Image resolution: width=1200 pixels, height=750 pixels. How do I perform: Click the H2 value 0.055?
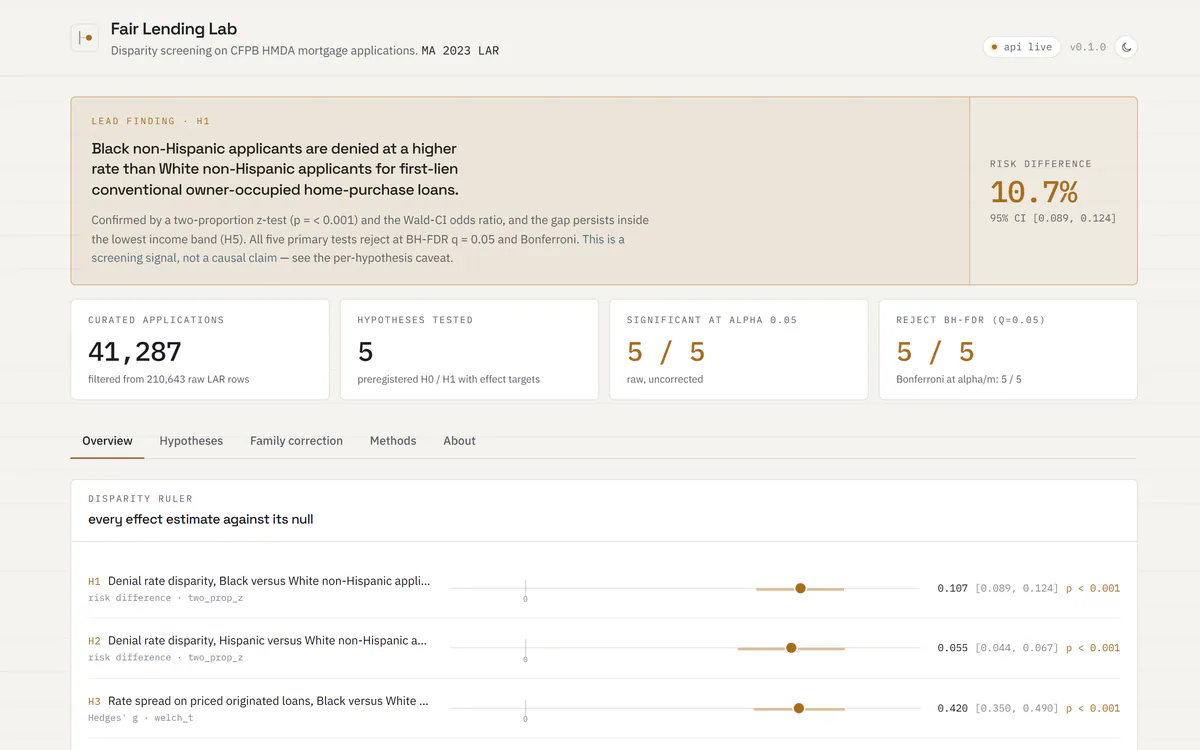(x=952, y=648)
